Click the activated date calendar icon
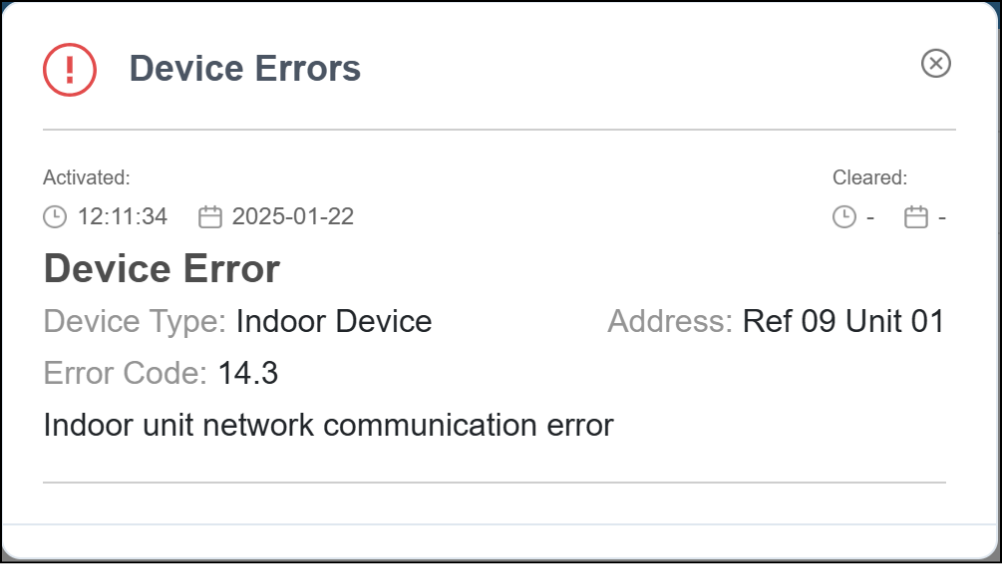 click(210, 216)
